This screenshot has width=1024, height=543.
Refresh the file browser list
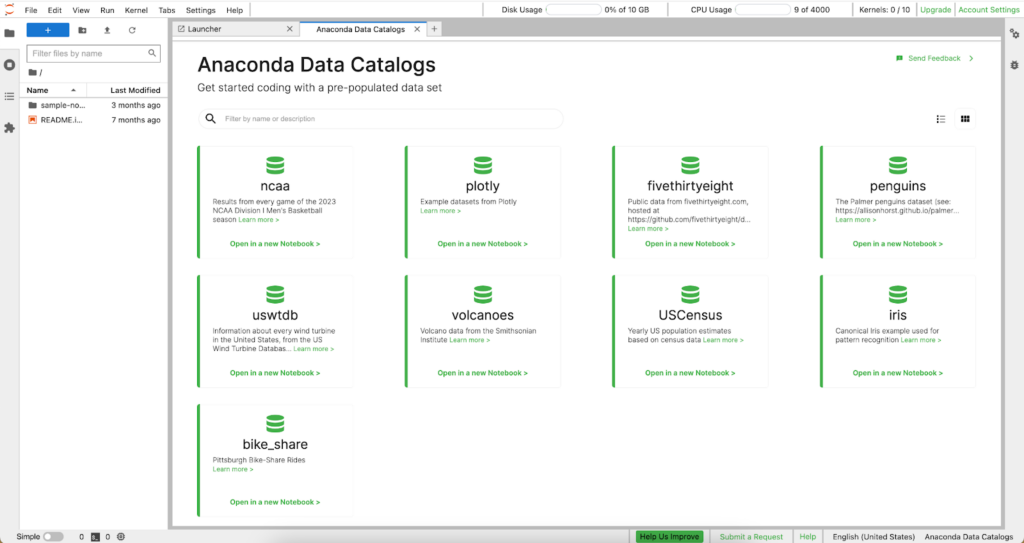[x=132, y=30]
